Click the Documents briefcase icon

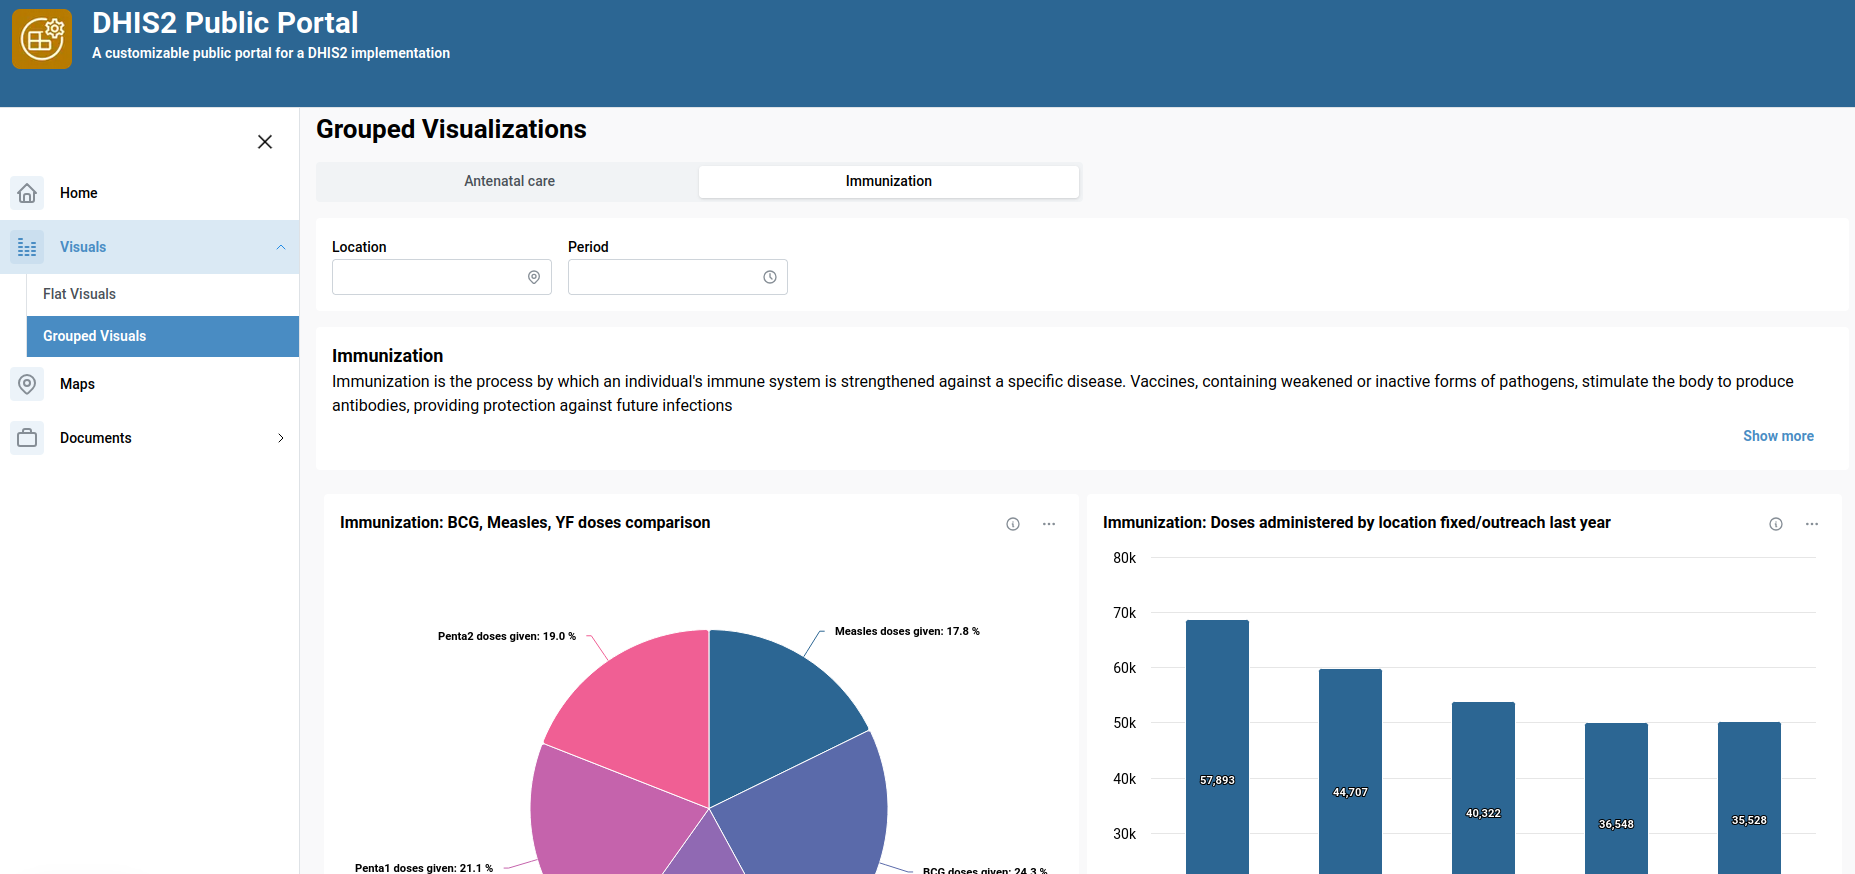[x=27, y=438]
